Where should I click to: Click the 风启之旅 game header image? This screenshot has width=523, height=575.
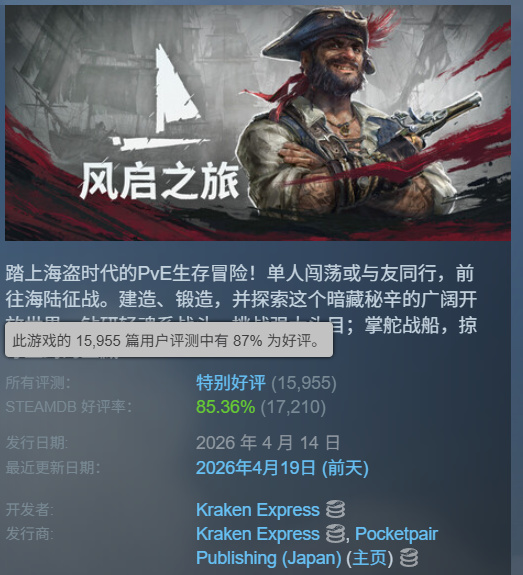(x=258, y=123)
